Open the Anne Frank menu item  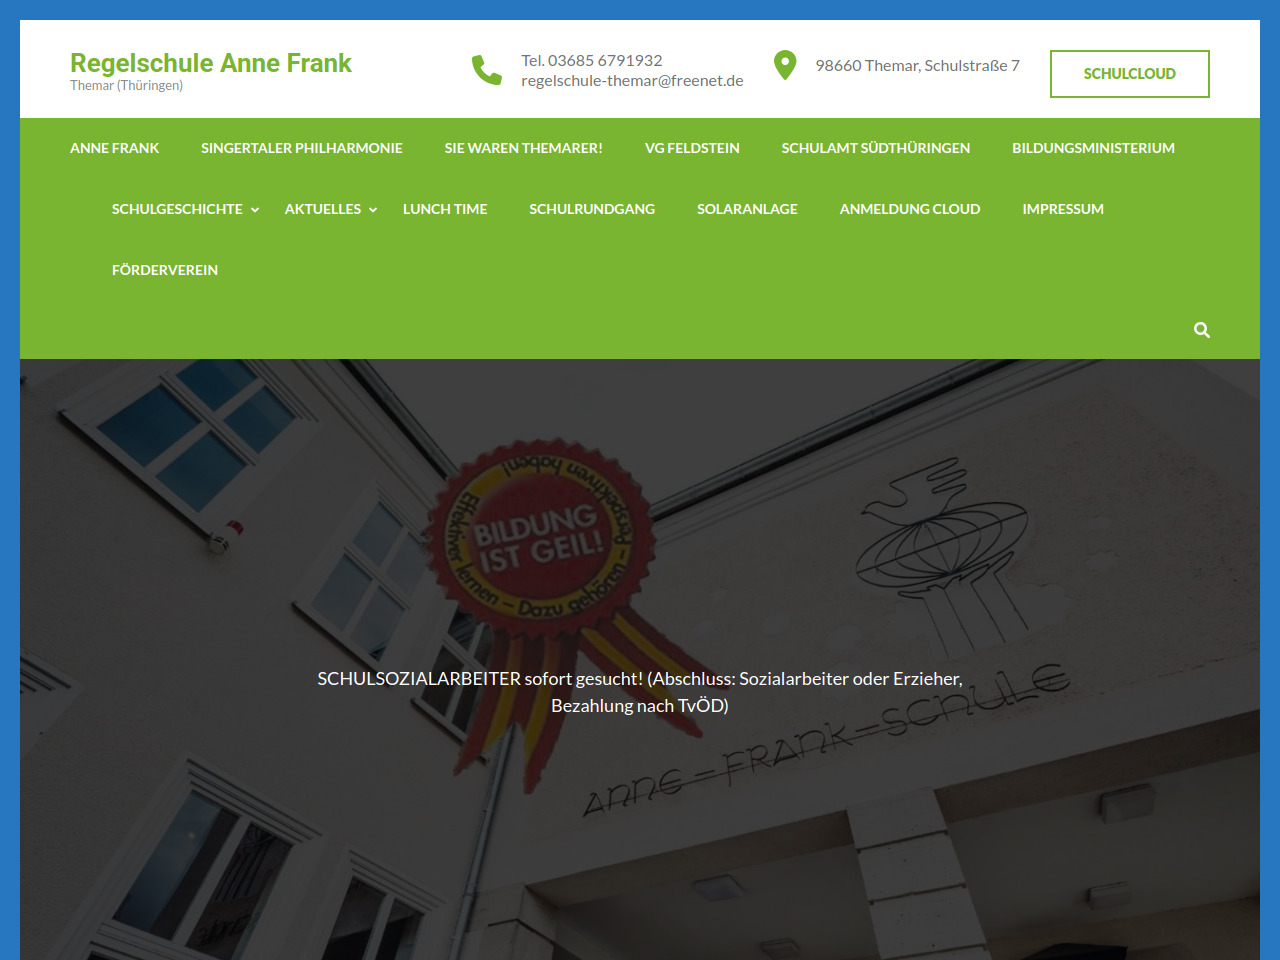[x=114, y=148]
